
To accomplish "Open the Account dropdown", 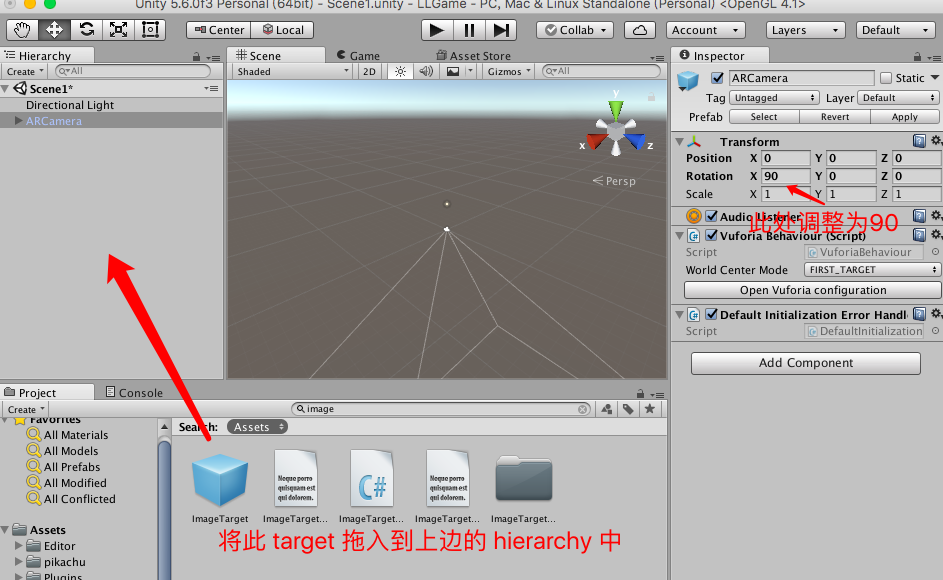I will tap(705, 30).
